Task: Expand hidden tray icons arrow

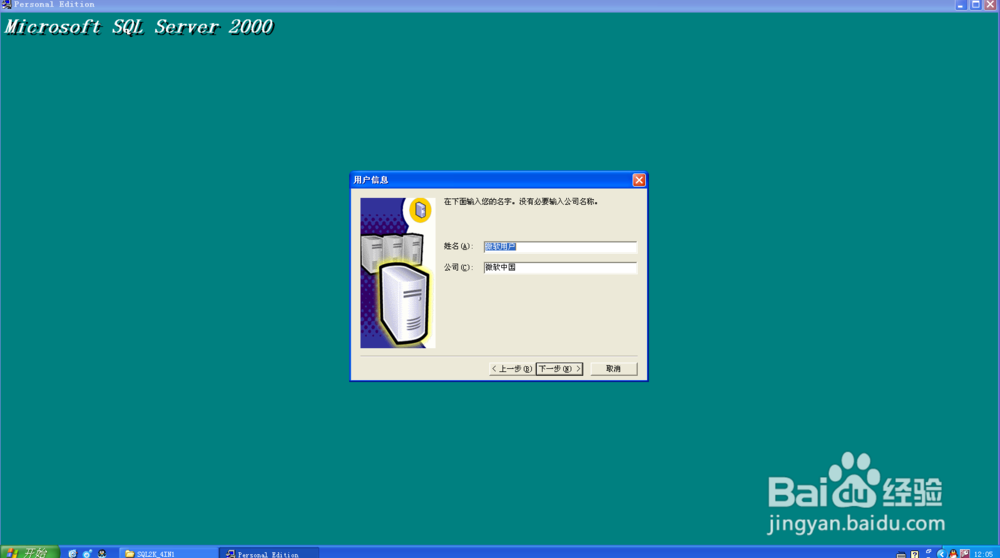Action: pyautogui.click(x=942, y=554)
